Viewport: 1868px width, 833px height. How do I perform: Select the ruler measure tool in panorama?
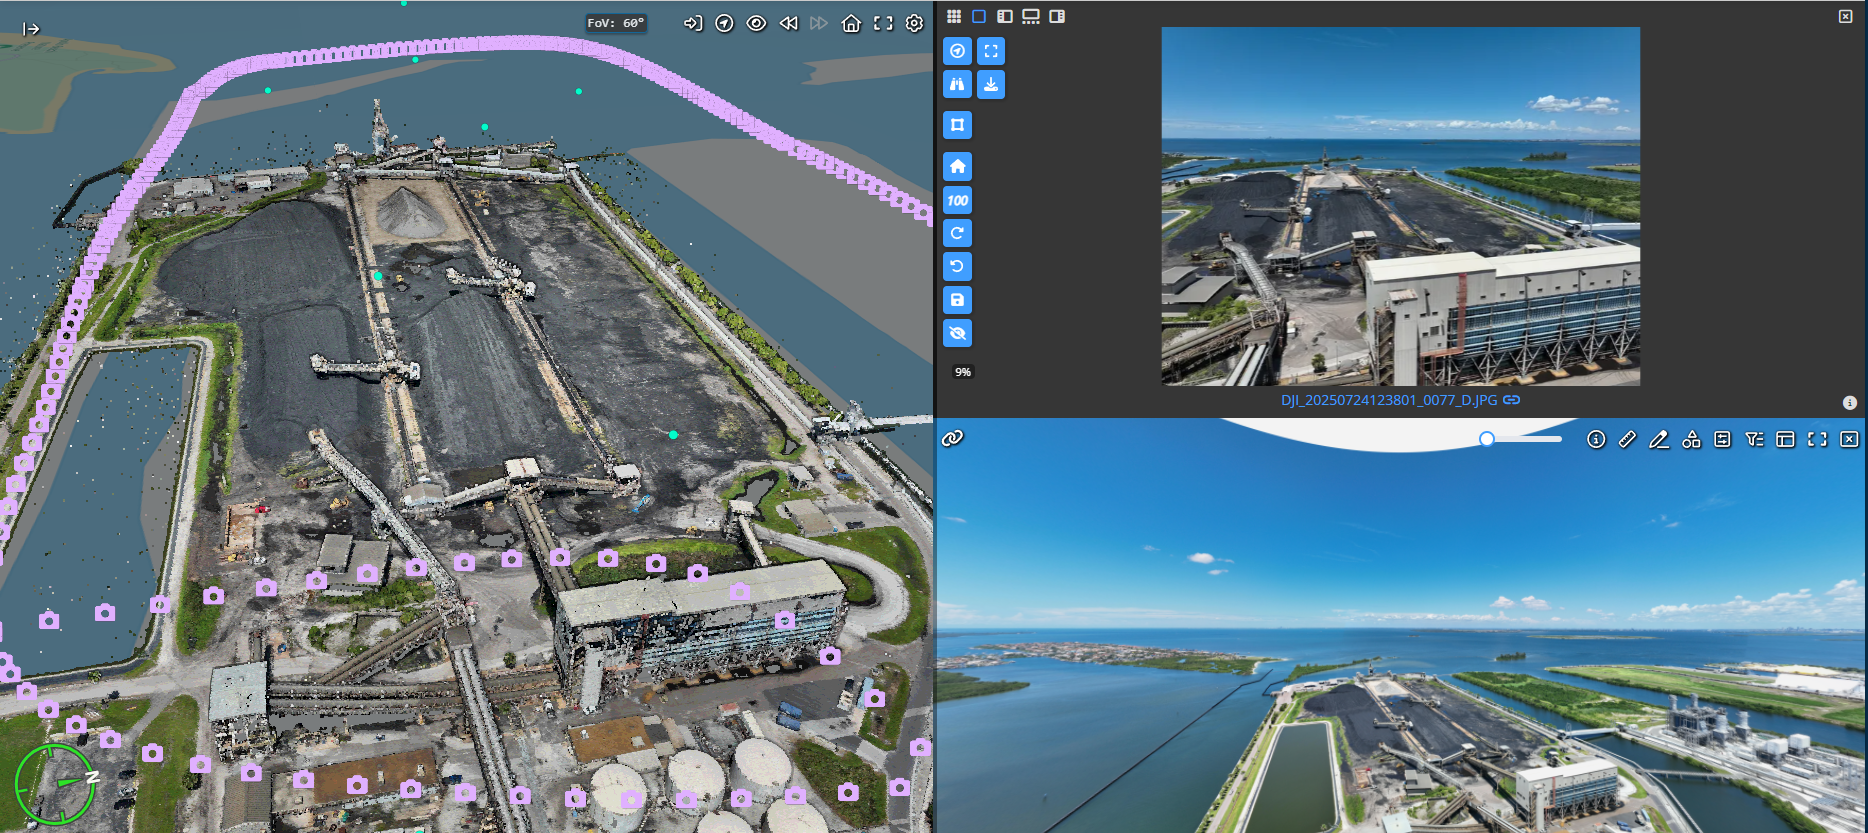[x=1627, y=439]
